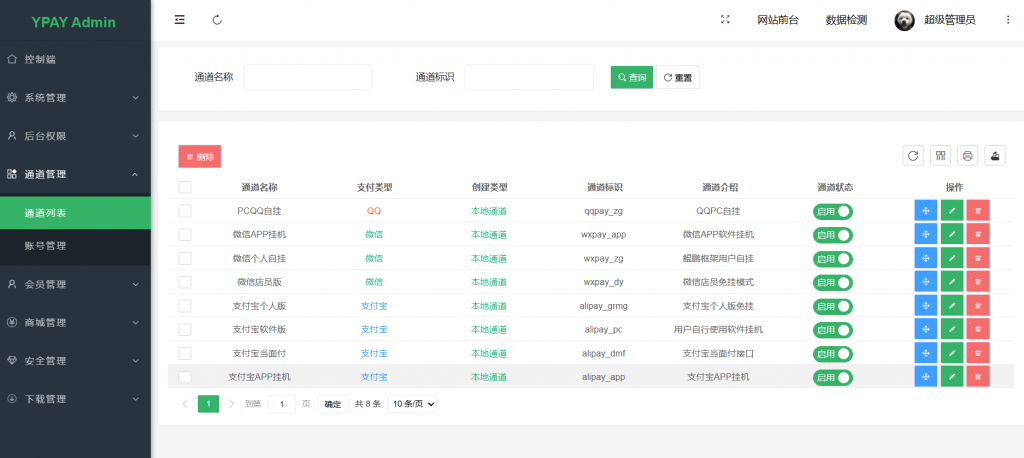Expand 会员管理 menu in sidebar

pos(75,285)
